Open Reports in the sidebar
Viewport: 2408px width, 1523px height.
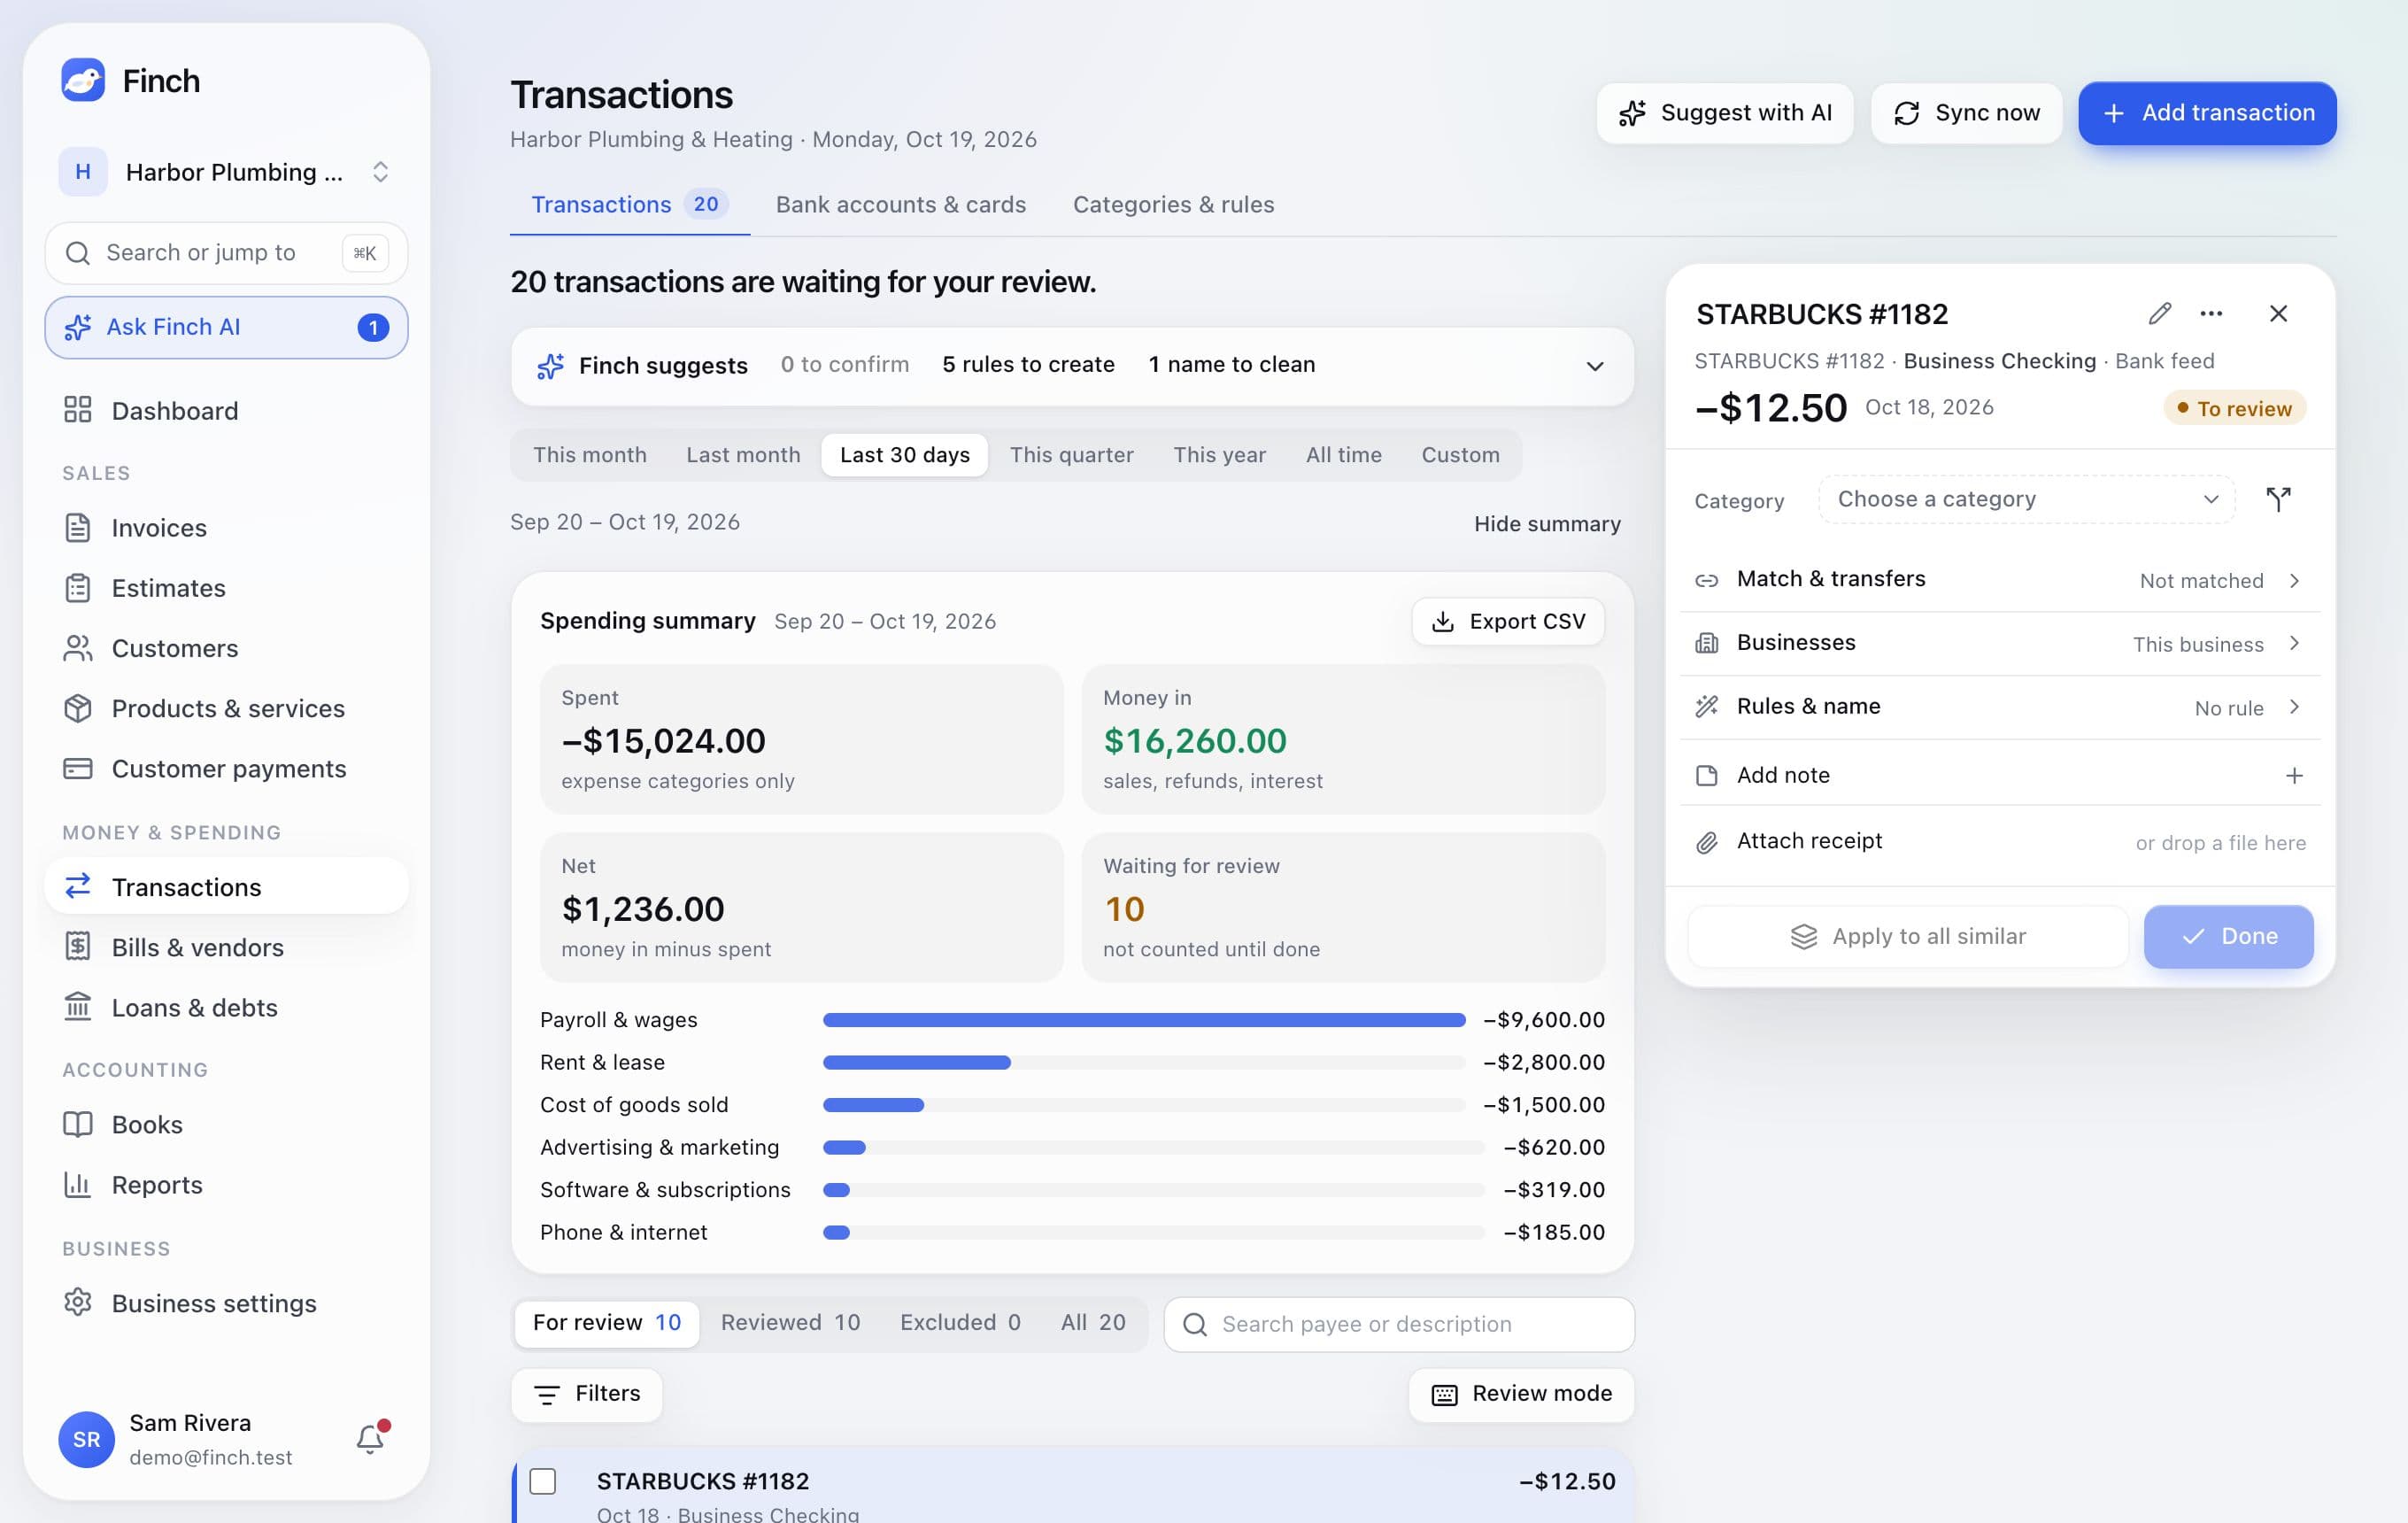pos(226,1184)
